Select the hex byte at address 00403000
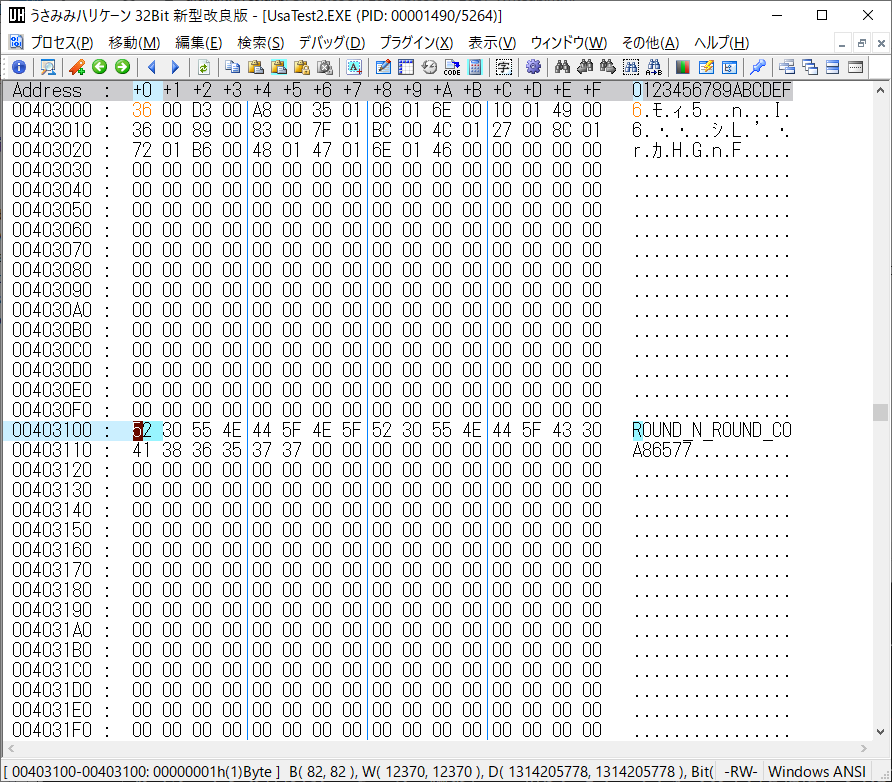 click(x=142, y=110)
